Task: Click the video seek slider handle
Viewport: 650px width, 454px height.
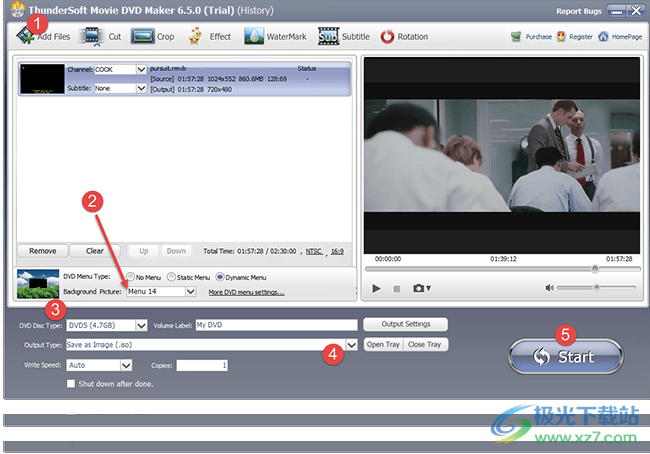Action: tap(595, 269)
